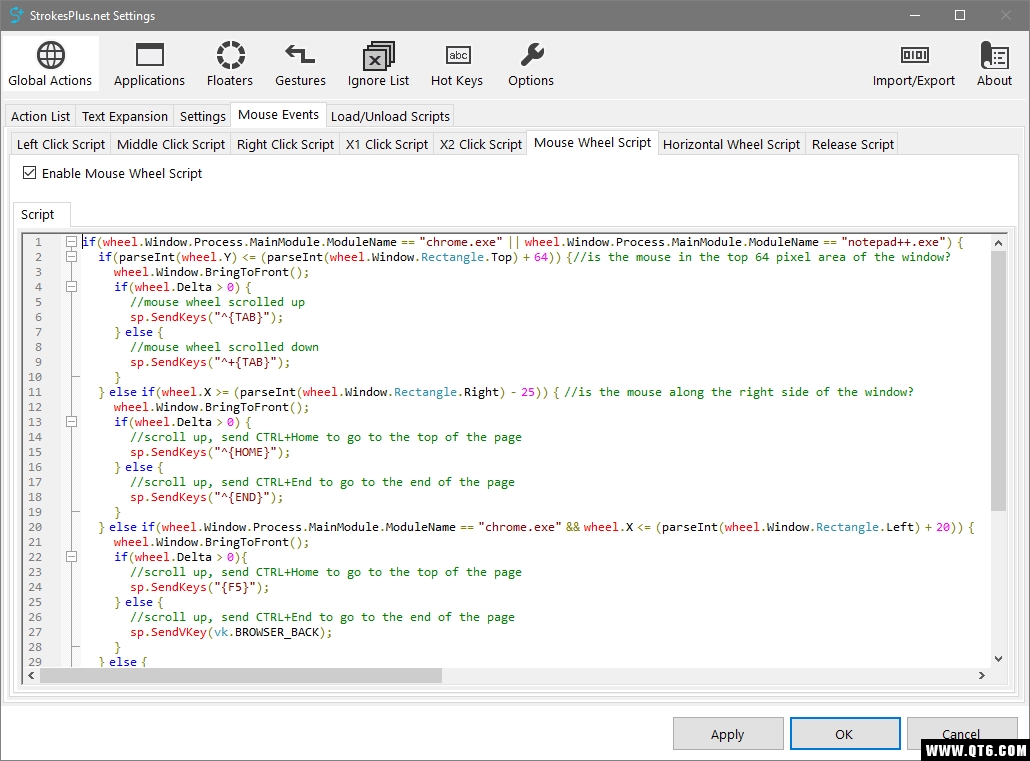Click the sp.SendKeys("{F5}") code line
The width and height of the screenshot is (1030, 761).
tap(200, 587)
